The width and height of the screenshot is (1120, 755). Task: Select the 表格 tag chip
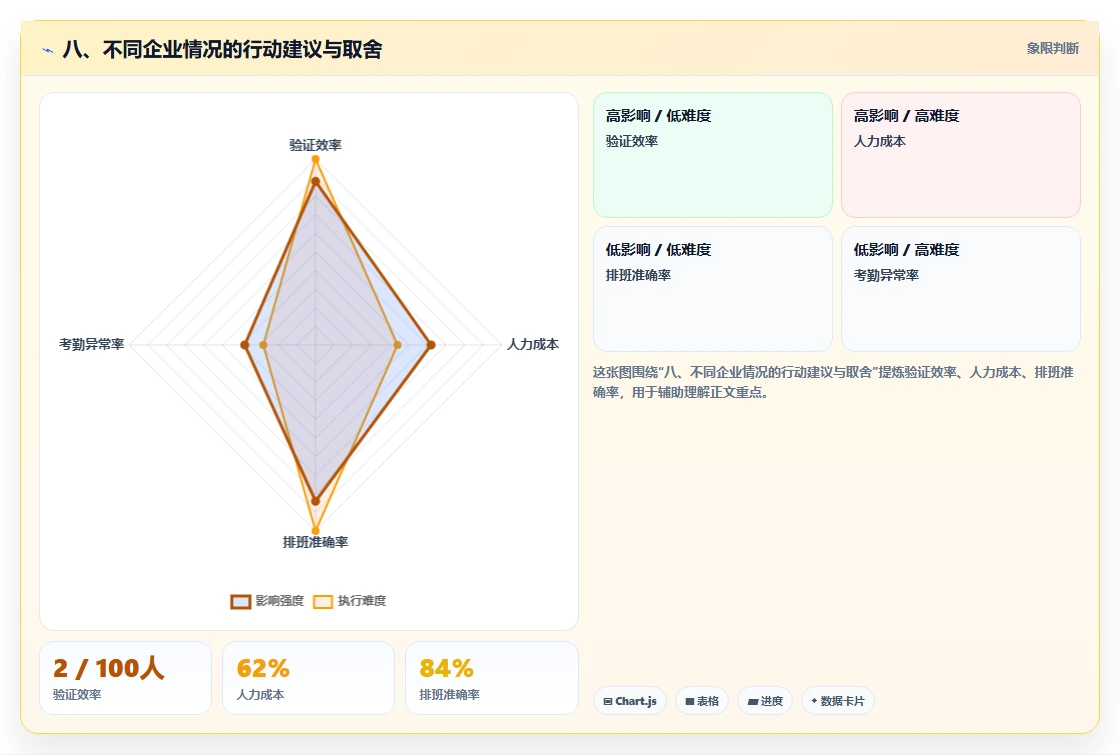click(702, 701)
